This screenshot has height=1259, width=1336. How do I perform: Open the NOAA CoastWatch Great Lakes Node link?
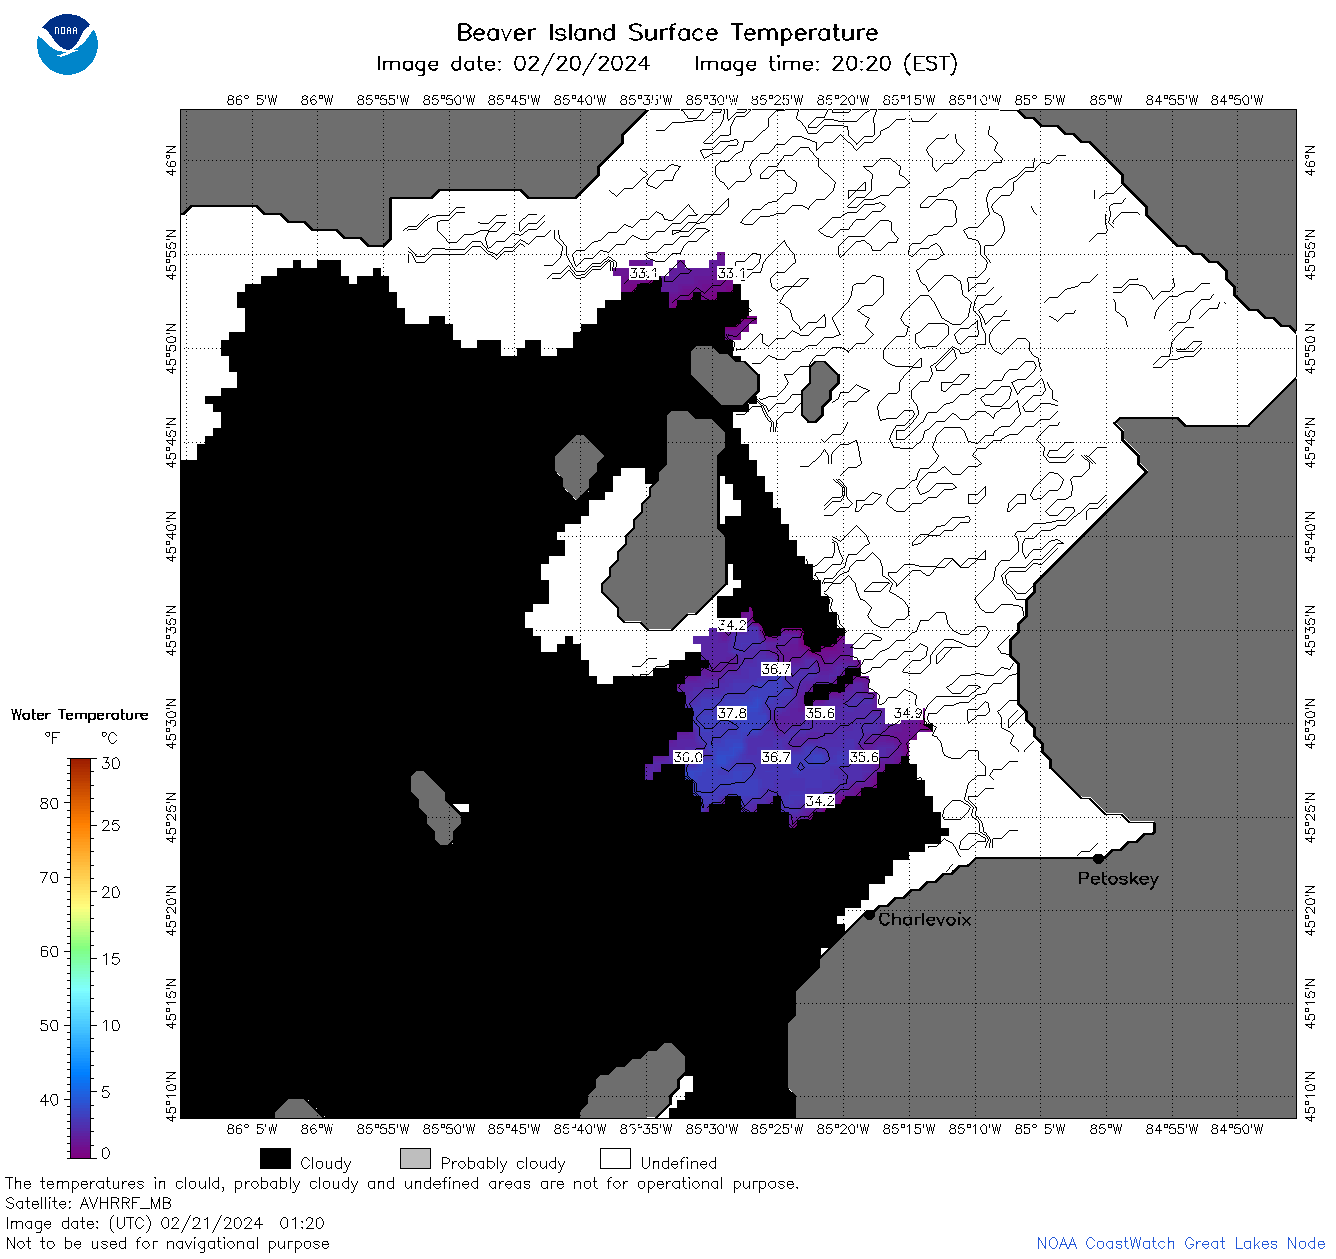(1181, 1243)
